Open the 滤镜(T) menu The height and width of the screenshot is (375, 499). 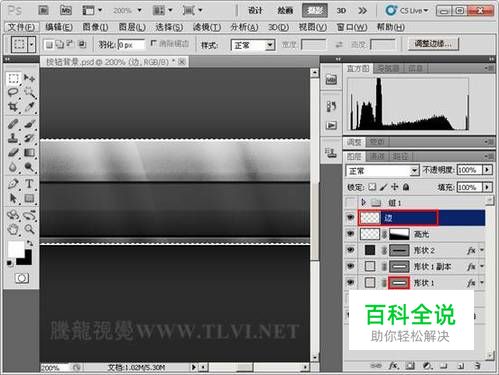[x=207, y=27]
